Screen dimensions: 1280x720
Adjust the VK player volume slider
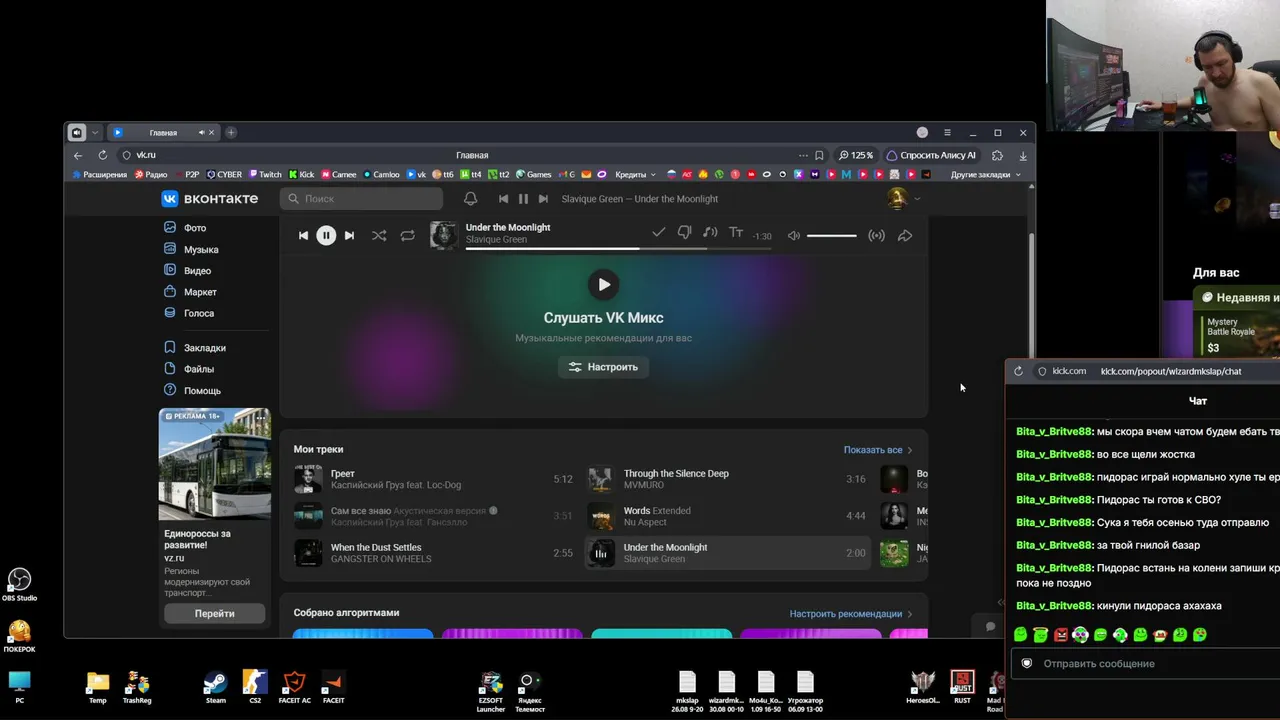point(831,236)
